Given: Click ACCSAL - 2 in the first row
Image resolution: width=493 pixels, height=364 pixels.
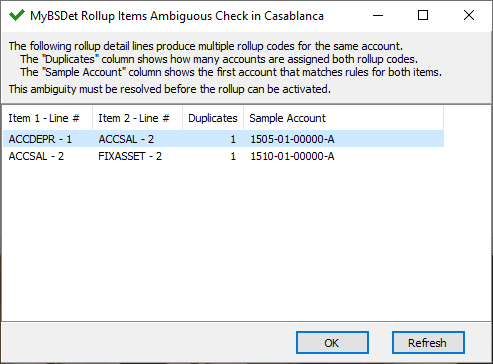Looking at the screenshot, I should 126,139.
